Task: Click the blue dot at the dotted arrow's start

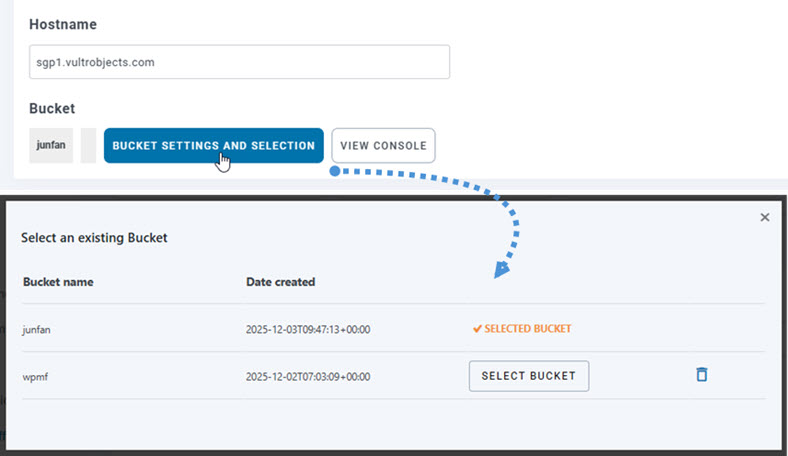Action: (x=334, y=171)
